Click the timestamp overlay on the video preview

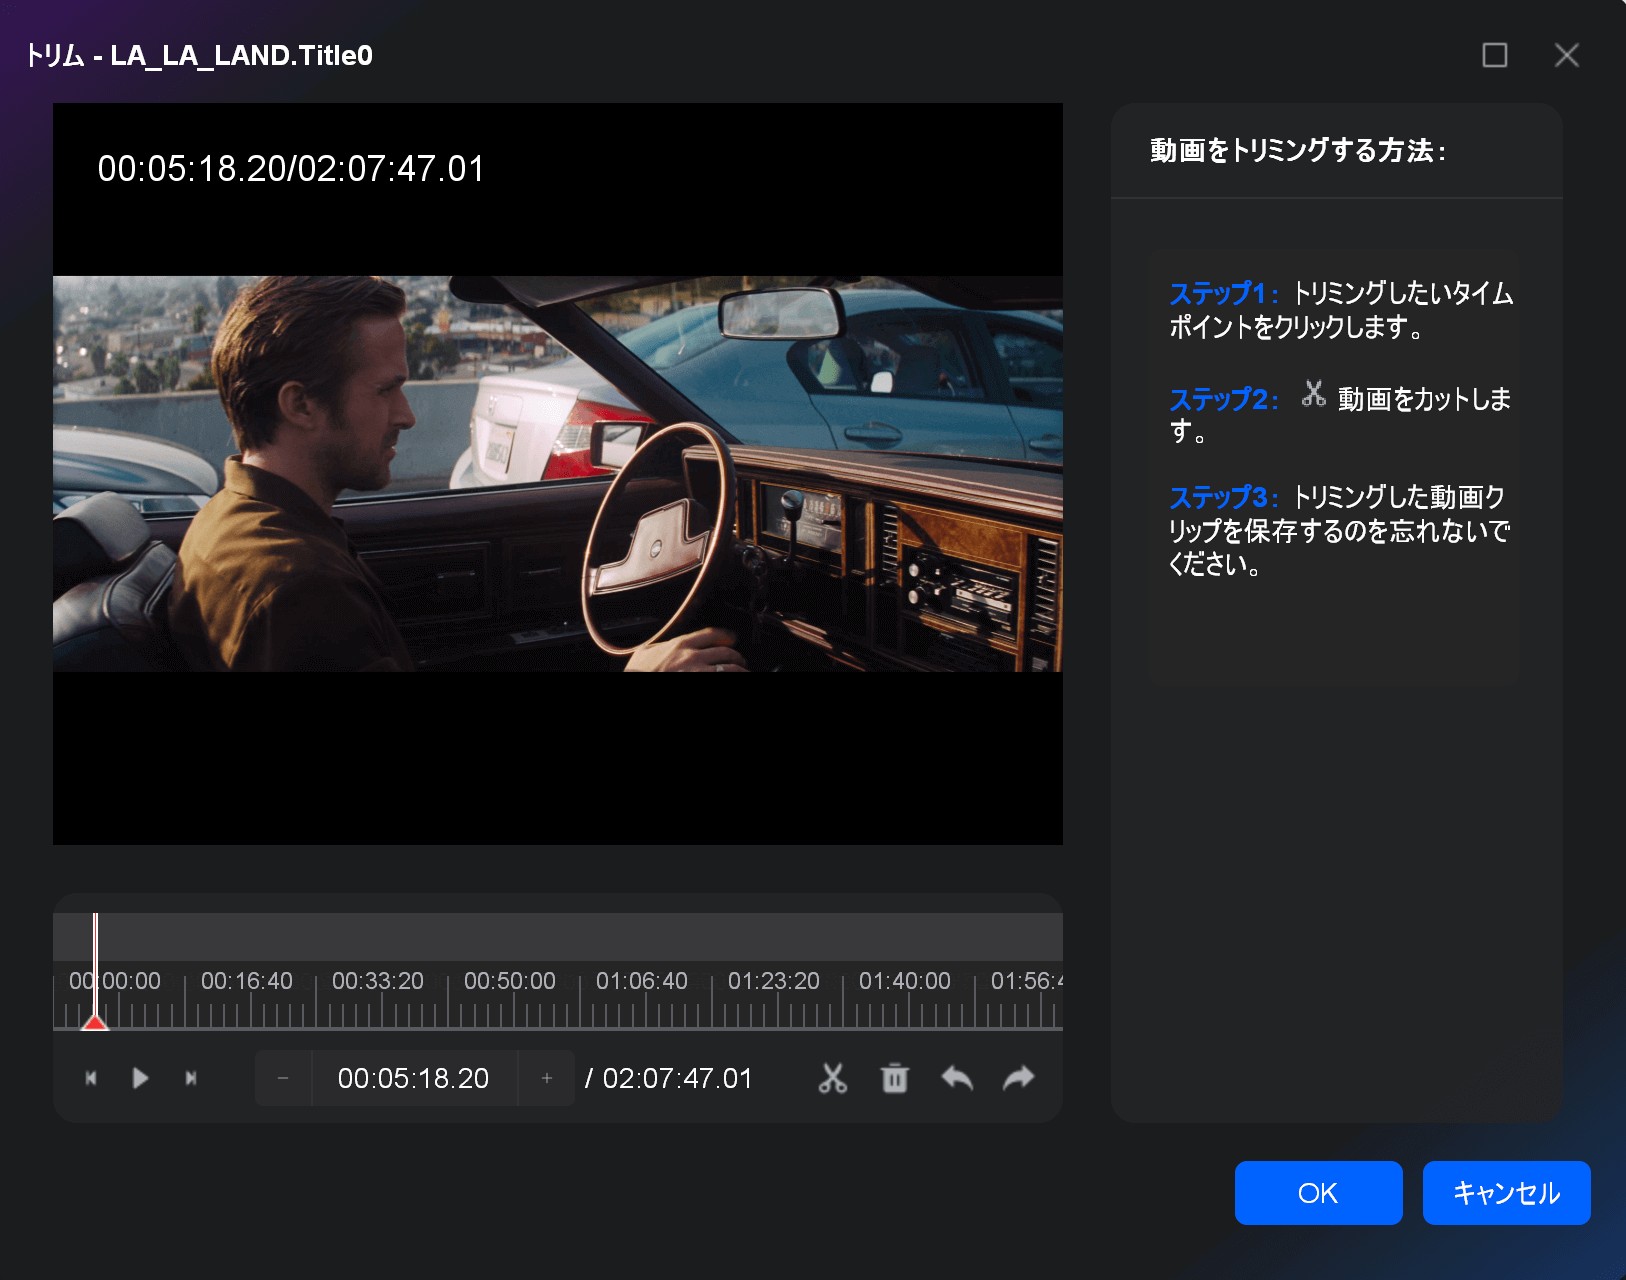click(291, 169)
